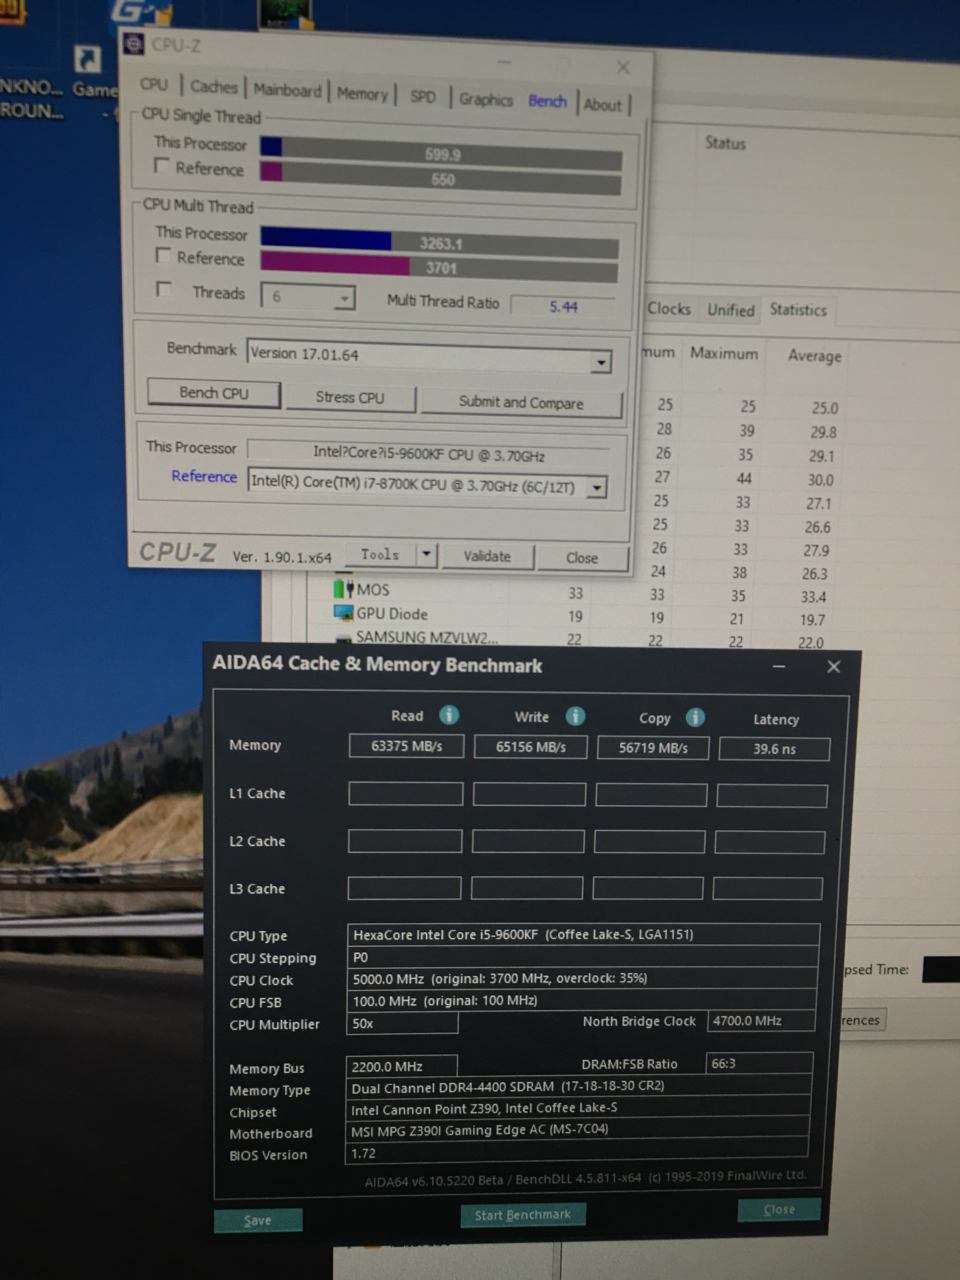The width and height of the screenshot is (960, 1280).
Task: Click the North Bridge Clock value
Action: [761, 1021]
